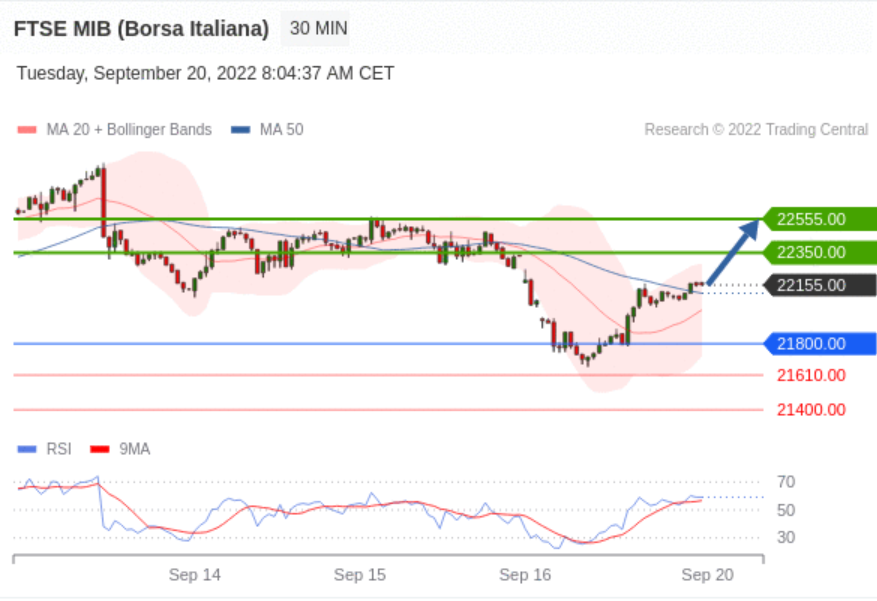Click the MA 20 + Bollinger Bands legend label
The width and height of the screenshot is (877, 601).
129,130
